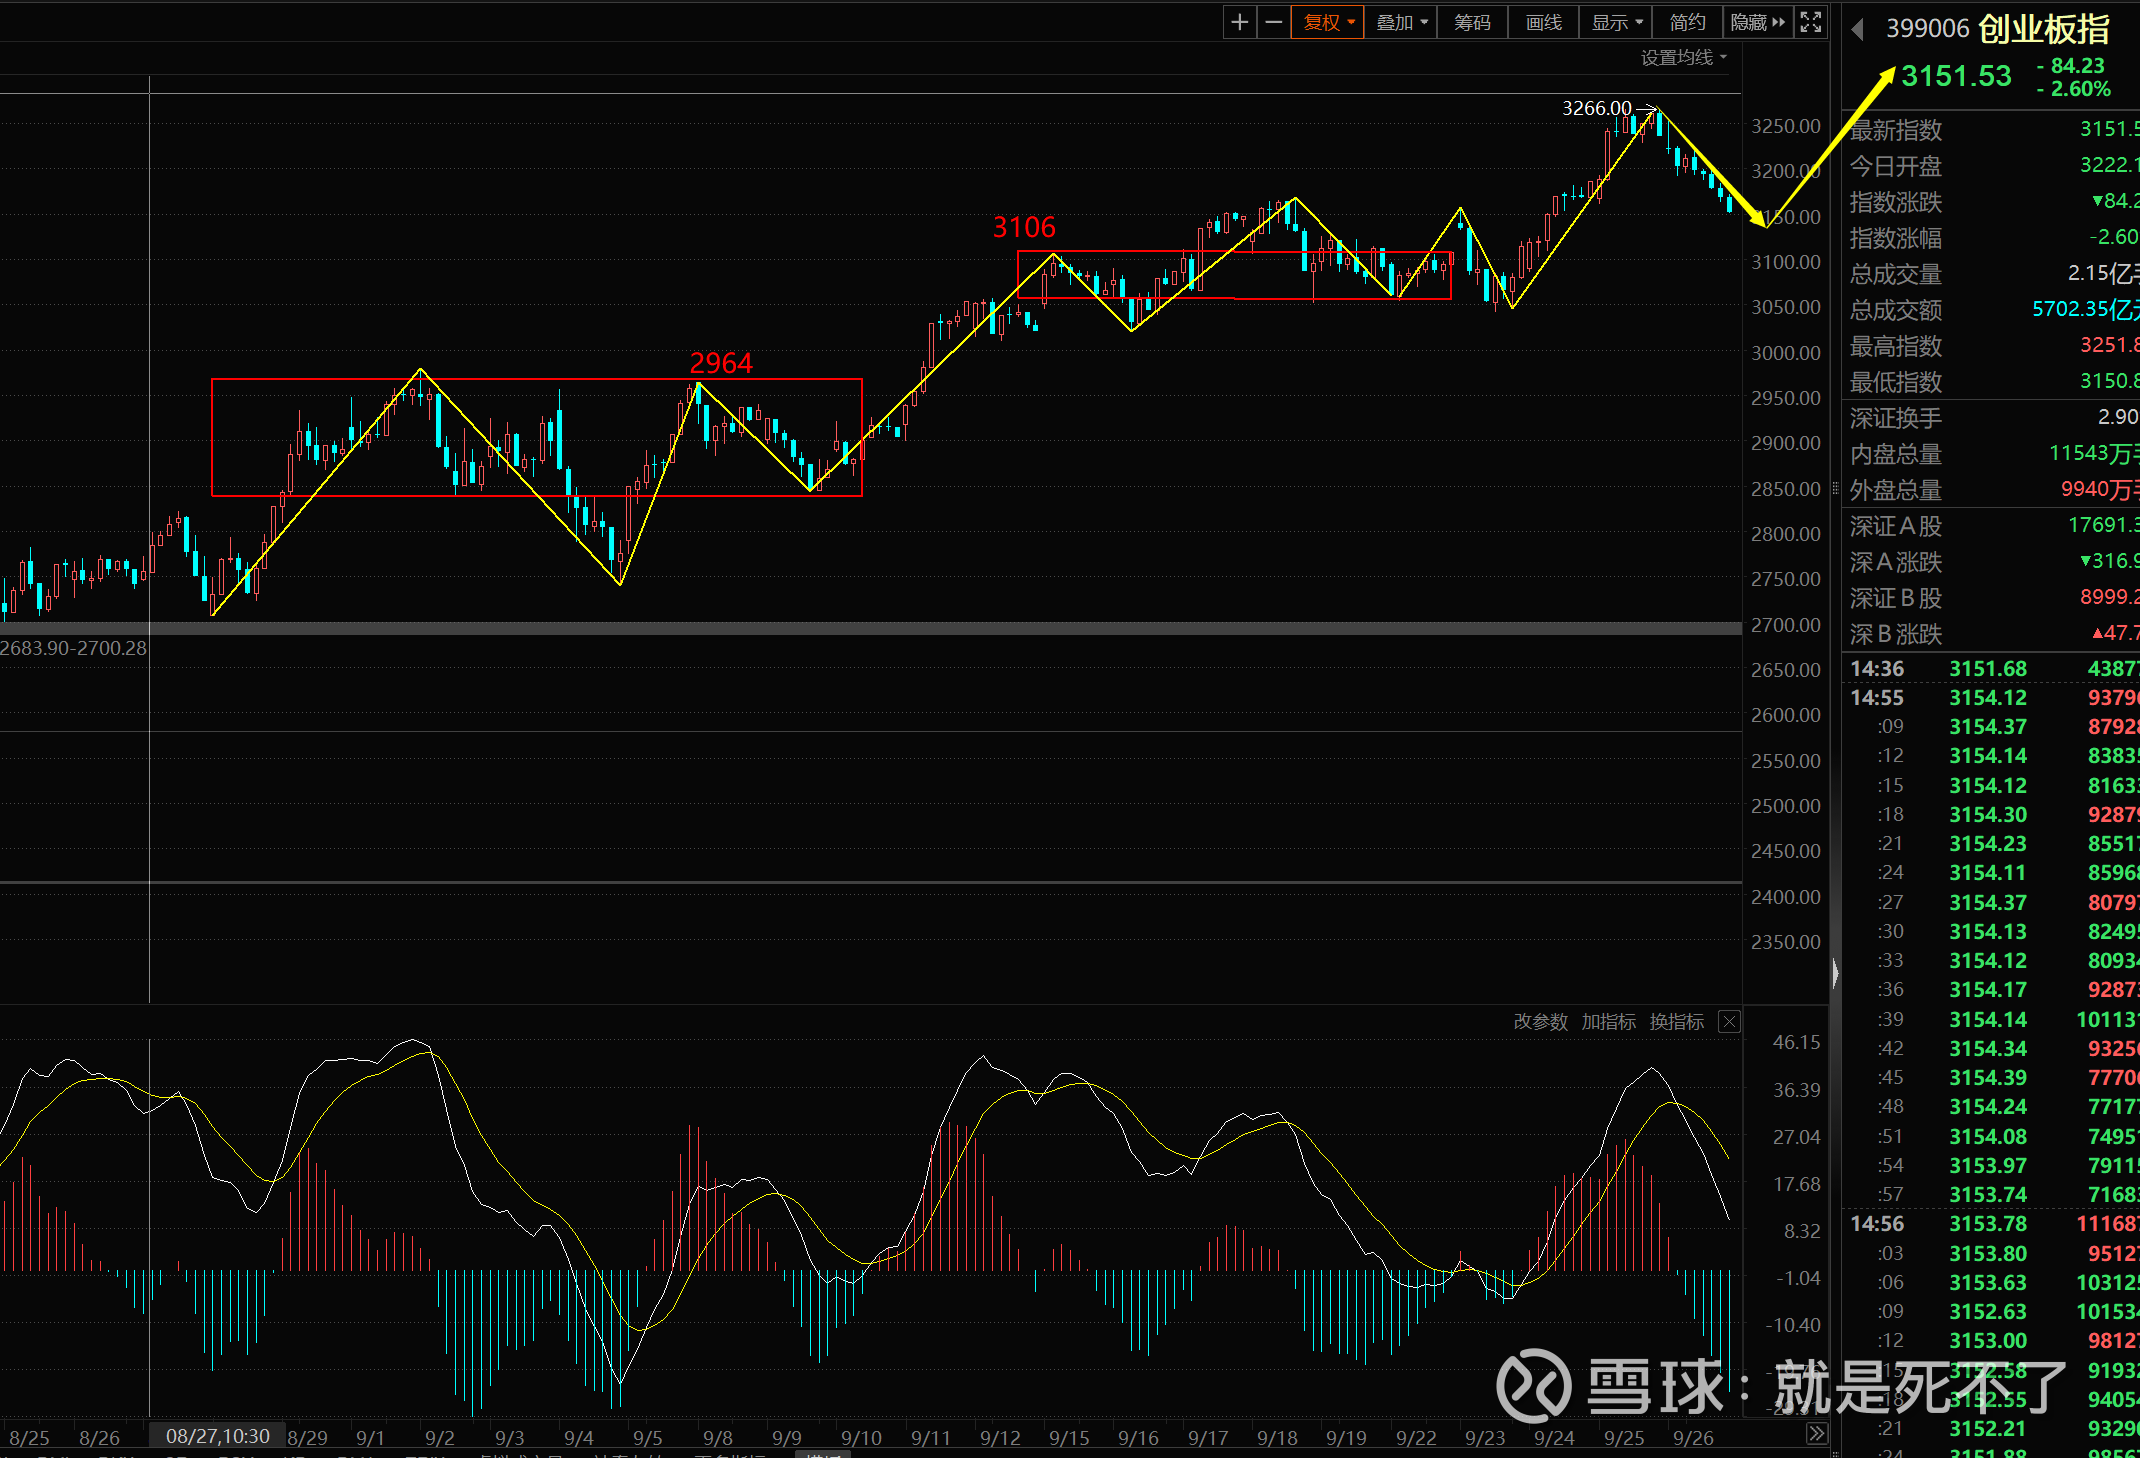This screenshot has height=1458, width=2140.
Task: Collapse the right panel via divider arrow
Action: pyautogui.click(x=1835, y=973)
